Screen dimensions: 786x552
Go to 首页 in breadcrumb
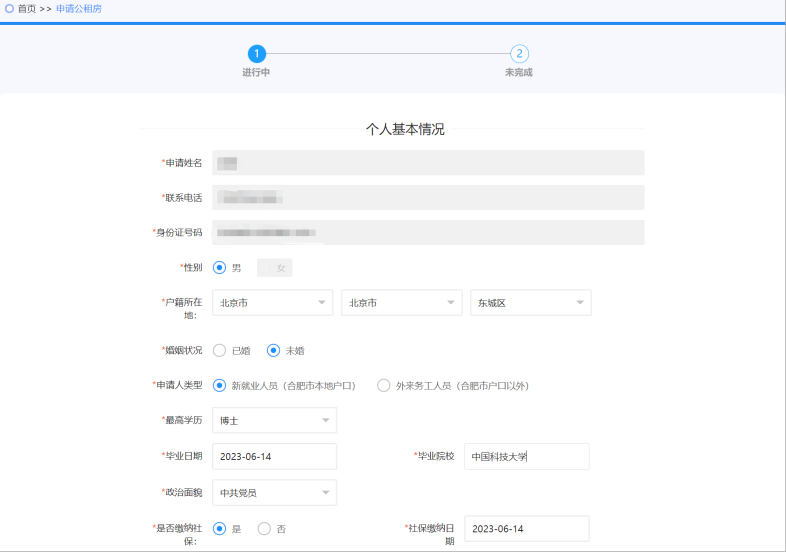[27, 8]
